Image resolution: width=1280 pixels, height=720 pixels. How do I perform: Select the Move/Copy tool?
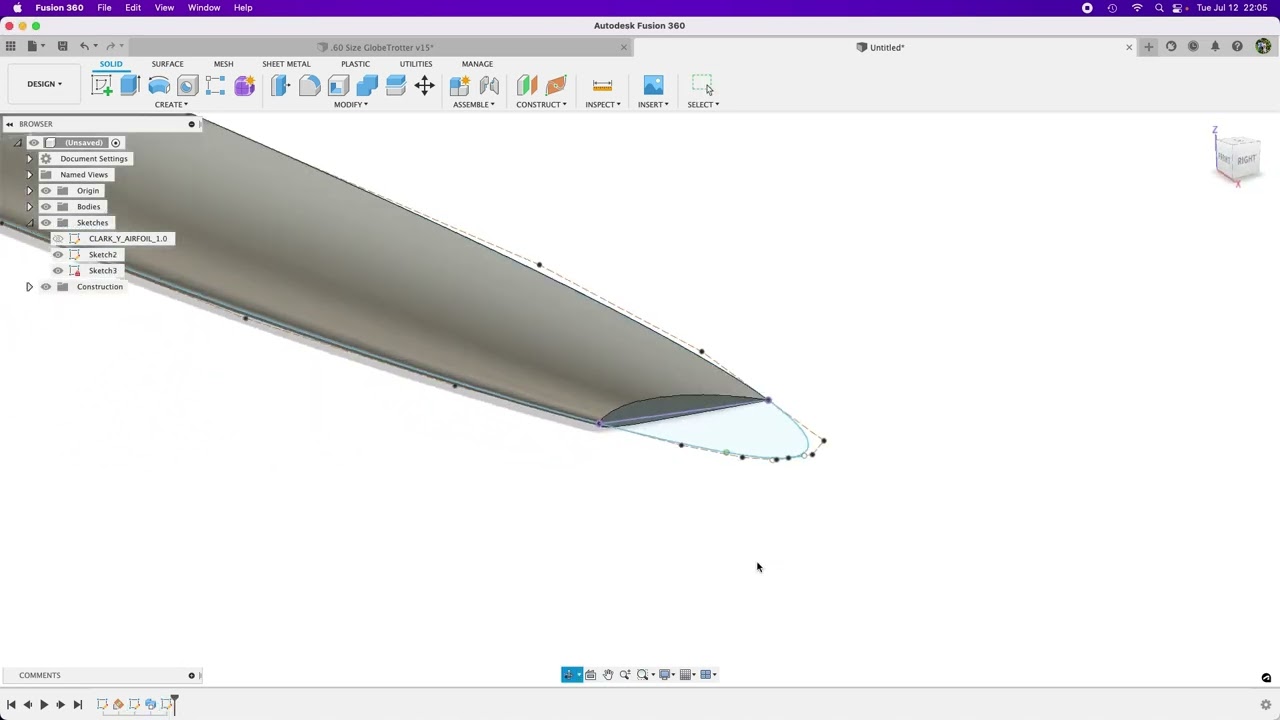425,86
